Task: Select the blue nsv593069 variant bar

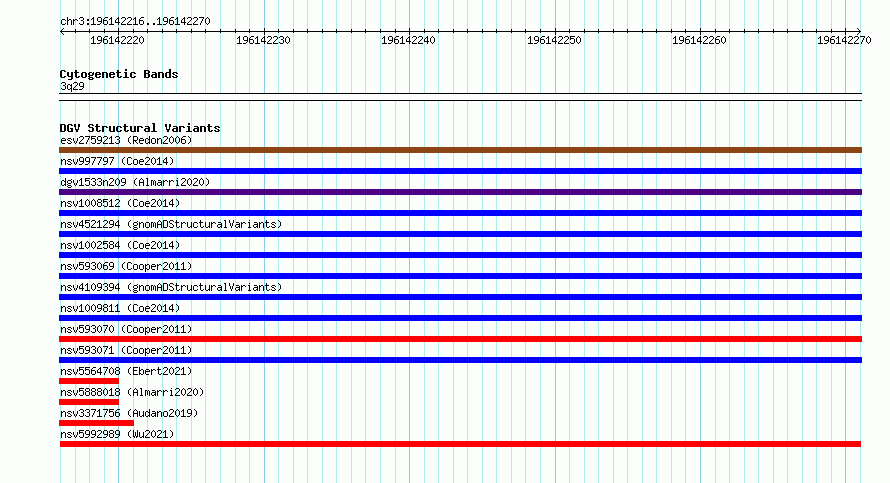Action: point(460,276)
